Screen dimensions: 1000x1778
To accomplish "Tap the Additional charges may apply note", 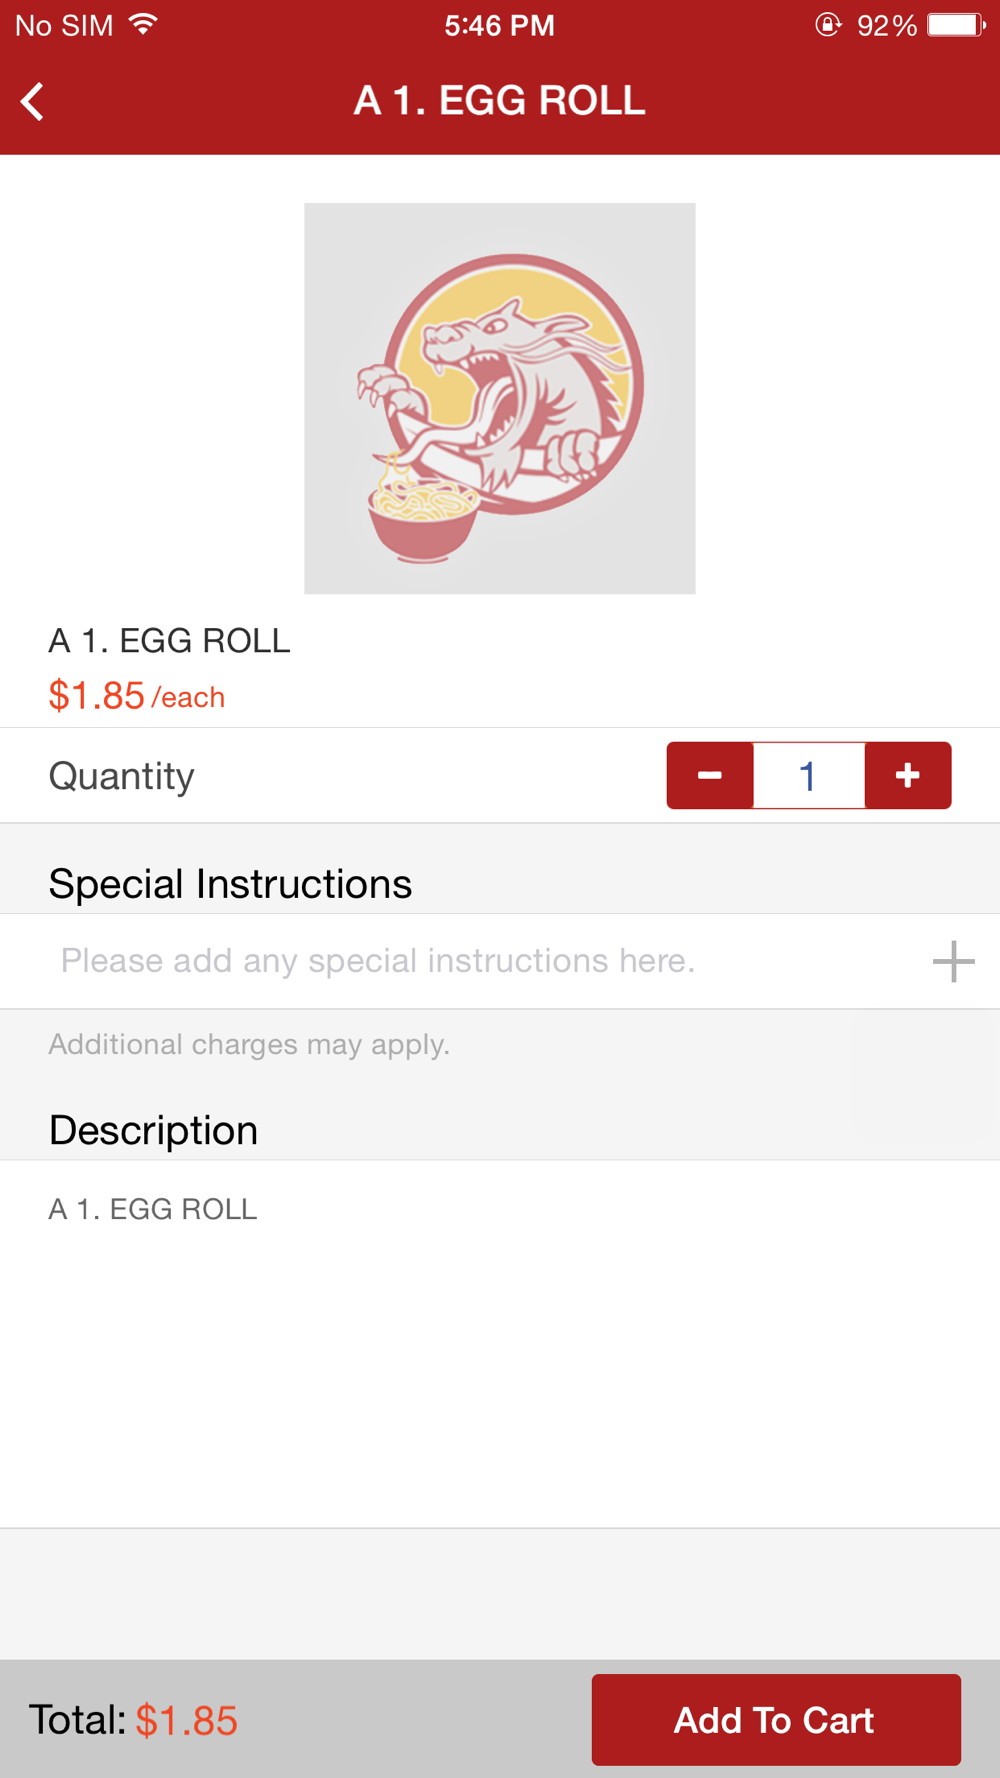I will (249, 1044).
